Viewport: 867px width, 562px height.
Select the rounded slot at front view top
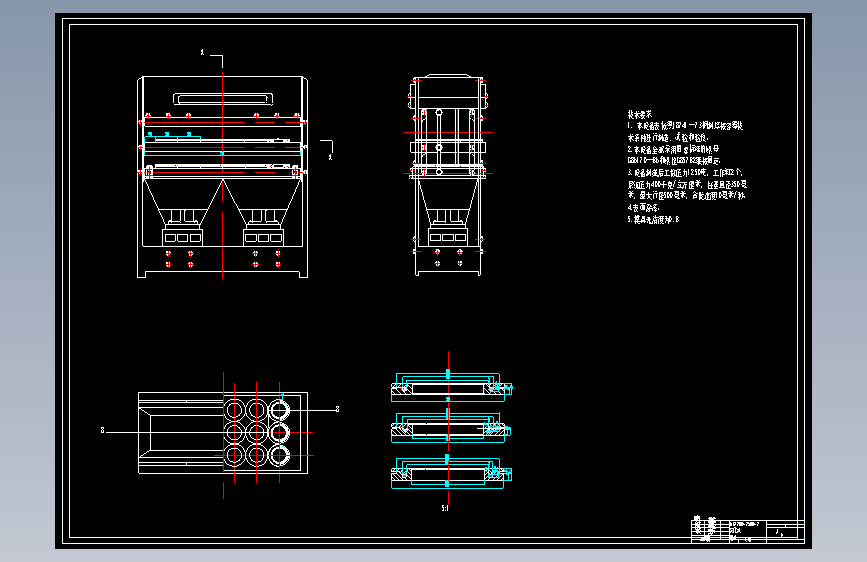[223, 99]
